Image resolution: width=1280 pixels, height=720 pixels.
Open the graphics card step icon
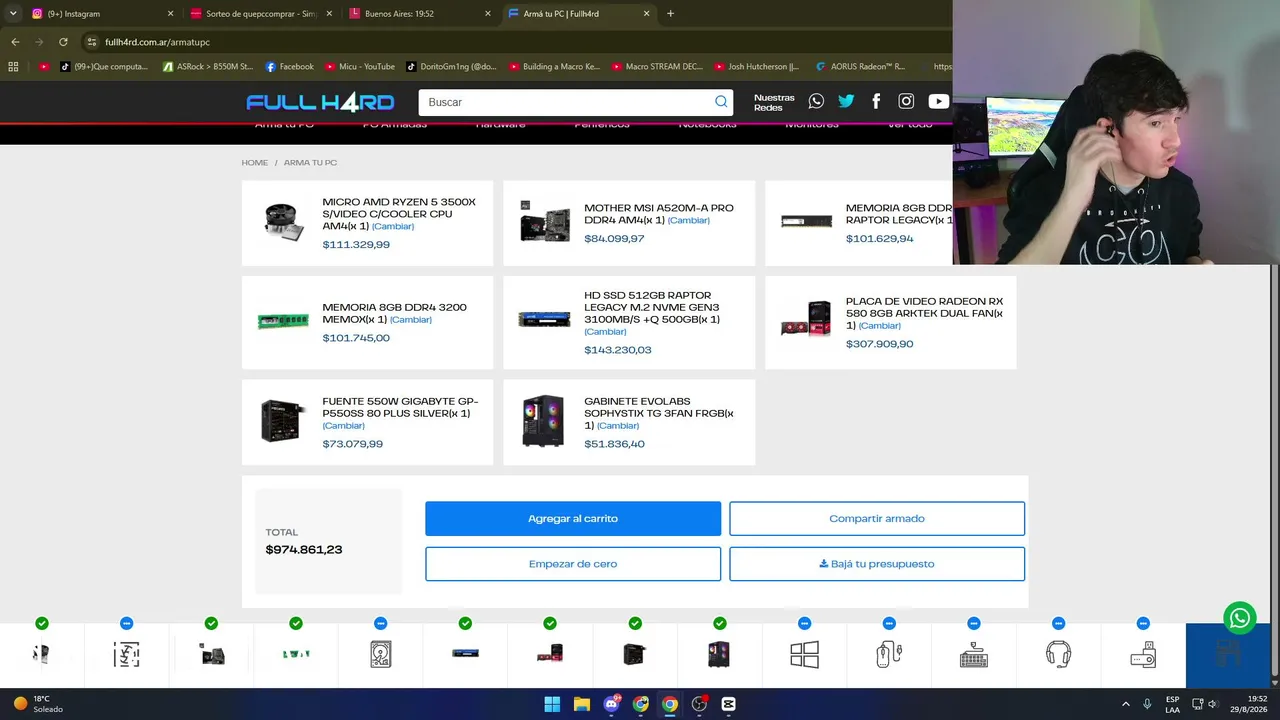pyautogui.click(x=550, y=654)
